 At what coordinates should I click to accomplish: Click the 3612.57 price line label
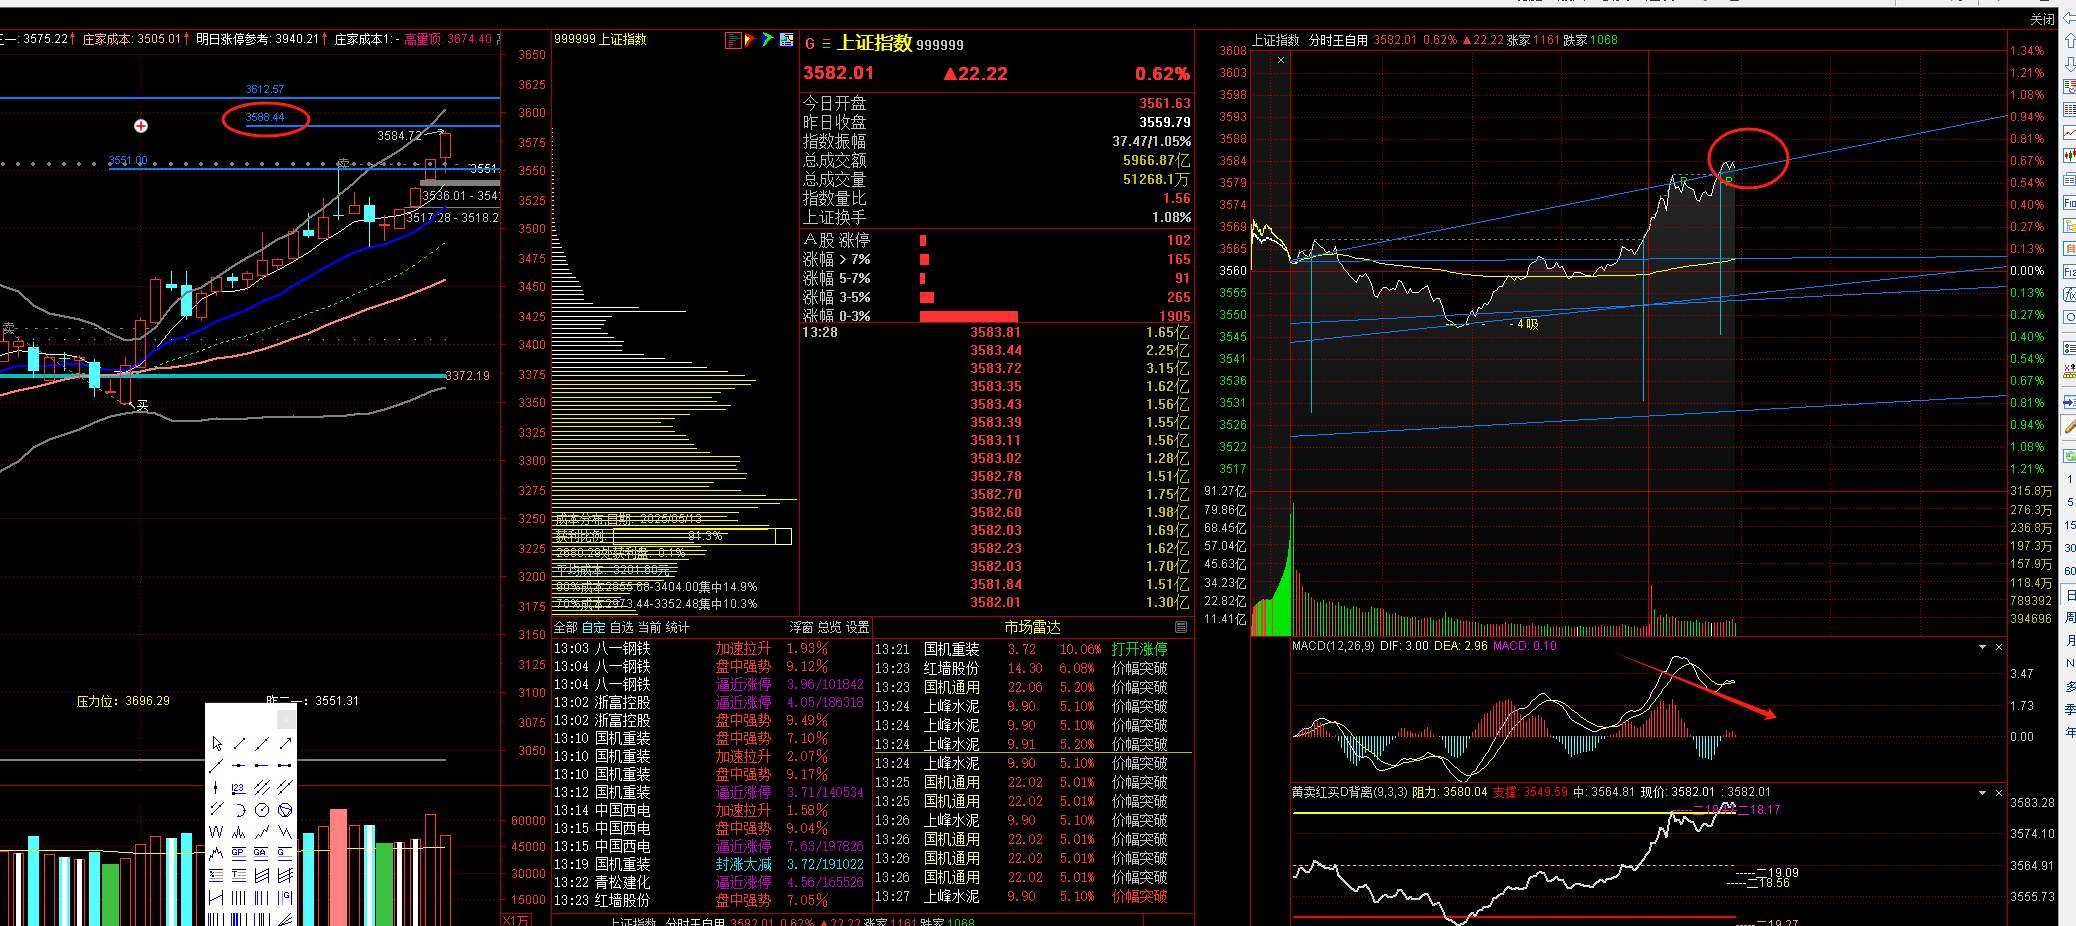(x=265, y=89)
